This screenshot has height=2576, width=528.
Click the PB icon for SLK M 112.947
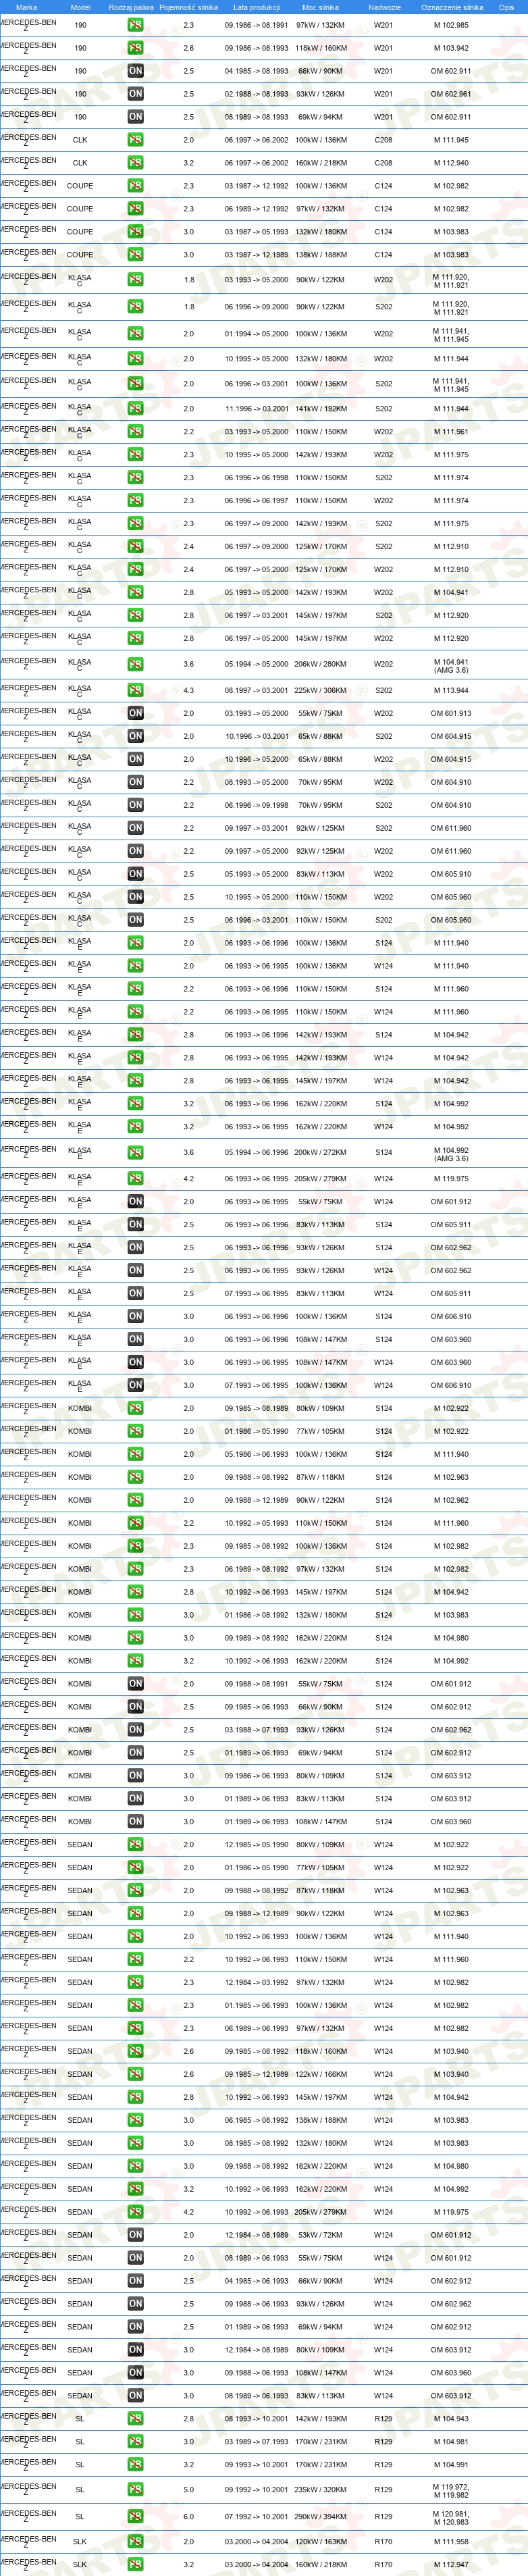pyautogui.click(x=135, y=2564)
